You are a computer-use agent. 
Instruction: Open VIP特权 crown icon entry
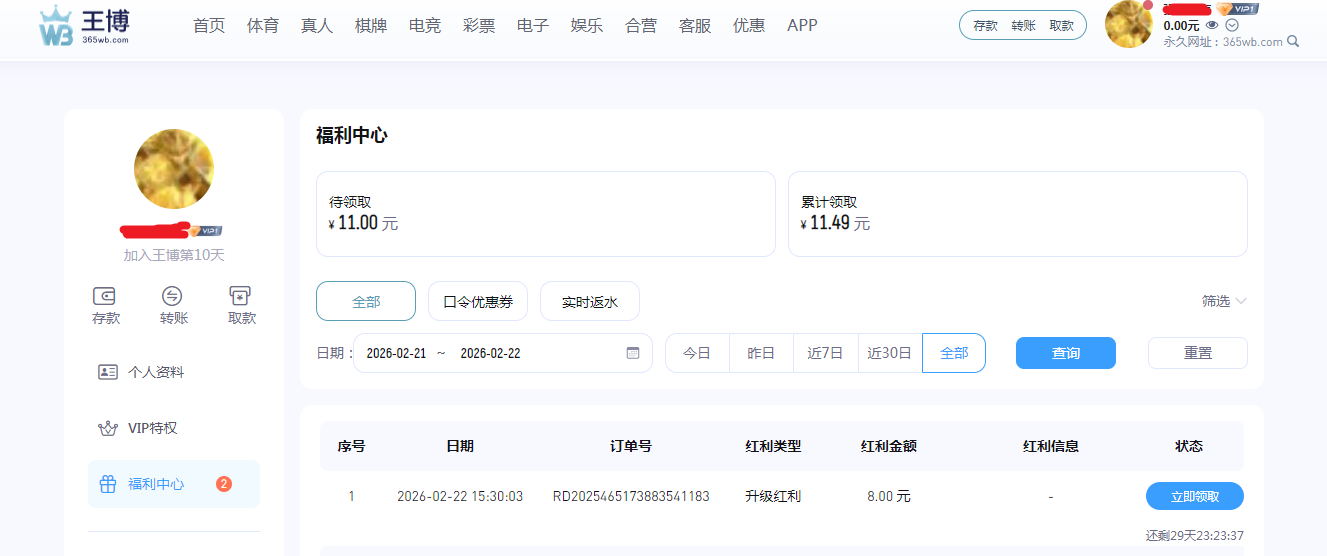[108, 428]
